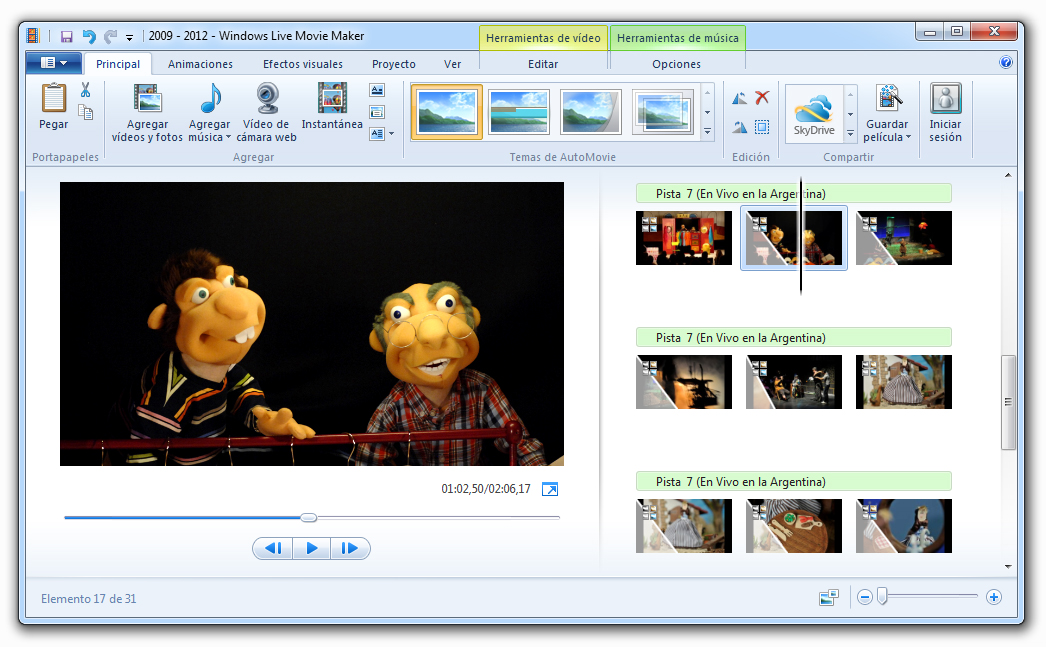Step to the next frame
This screenshot has width=1046, height=647.
tap(350, 548)
